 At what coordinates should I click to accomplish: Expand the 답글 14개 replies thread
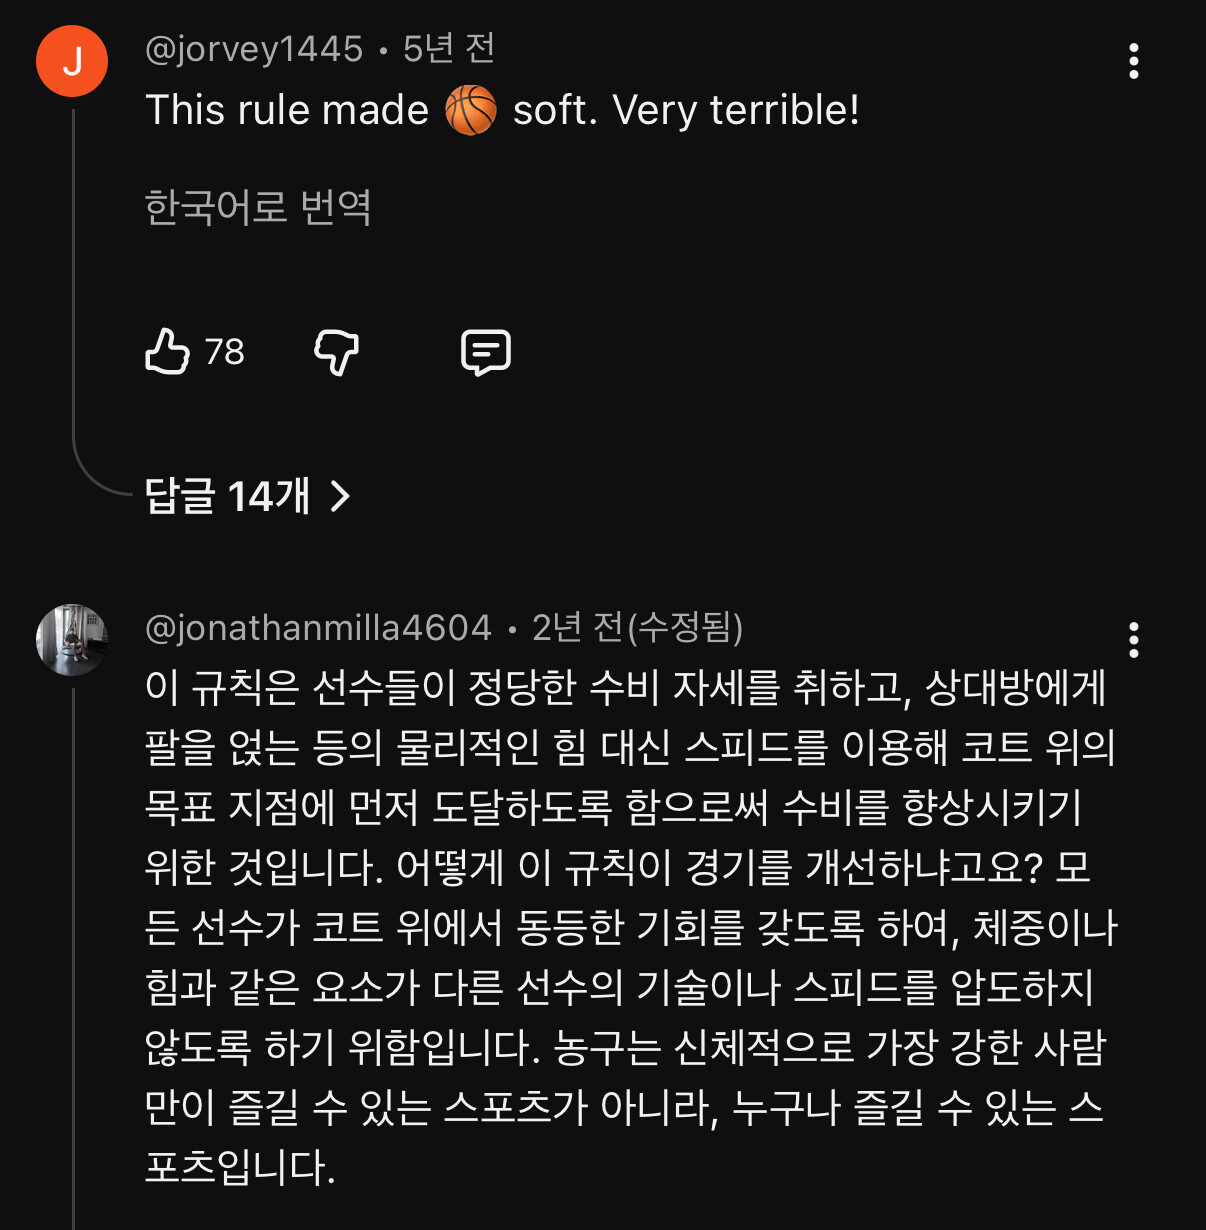(x=247, y=495)
